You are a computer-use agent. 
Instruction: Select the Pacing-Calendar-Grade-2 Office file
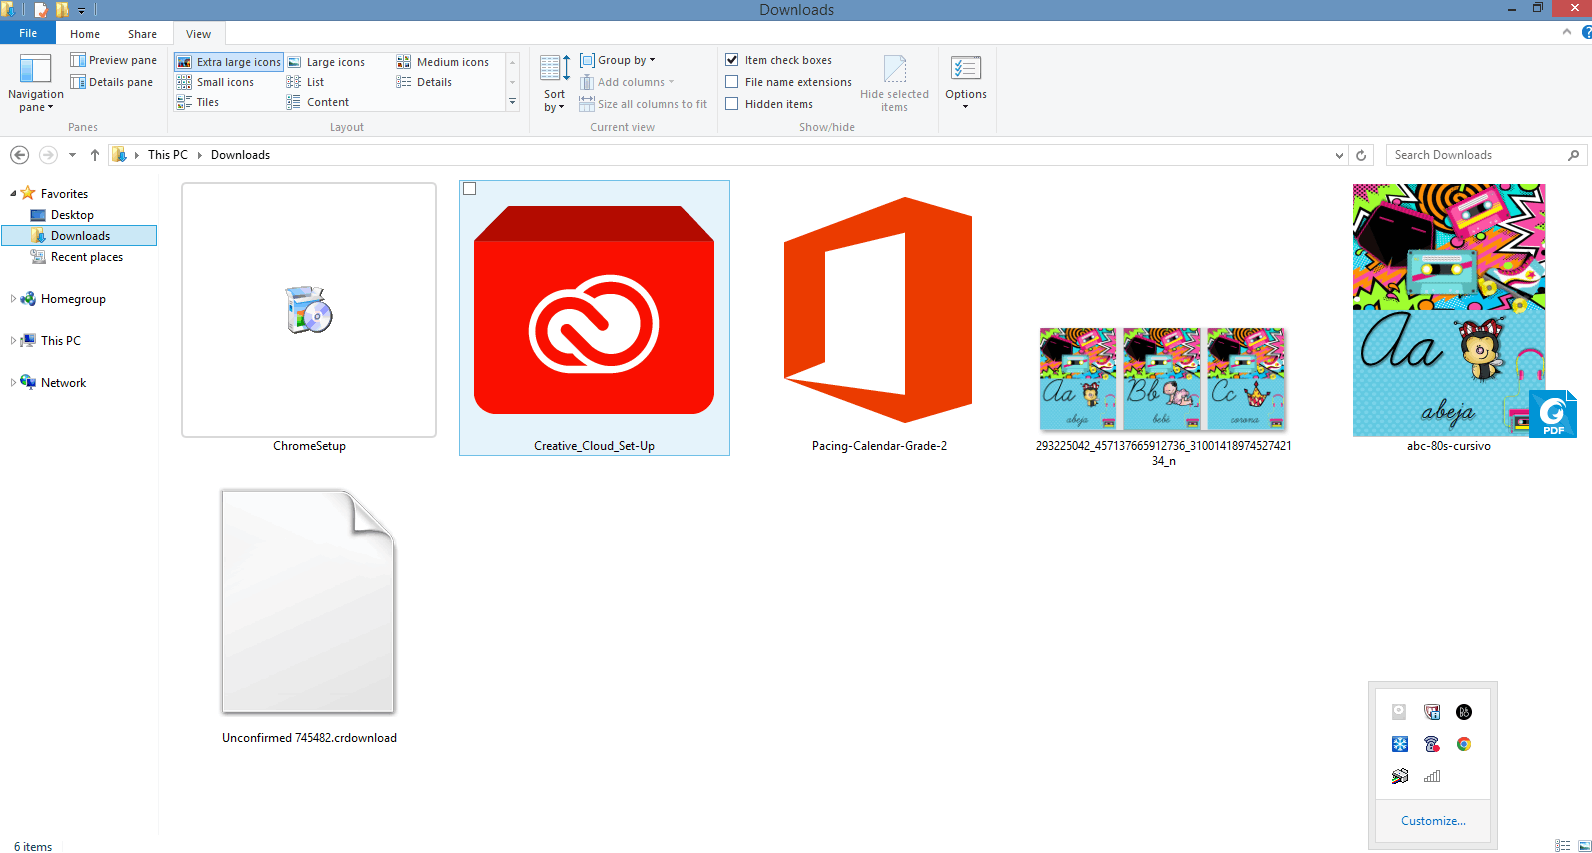(x=878, y=310)
